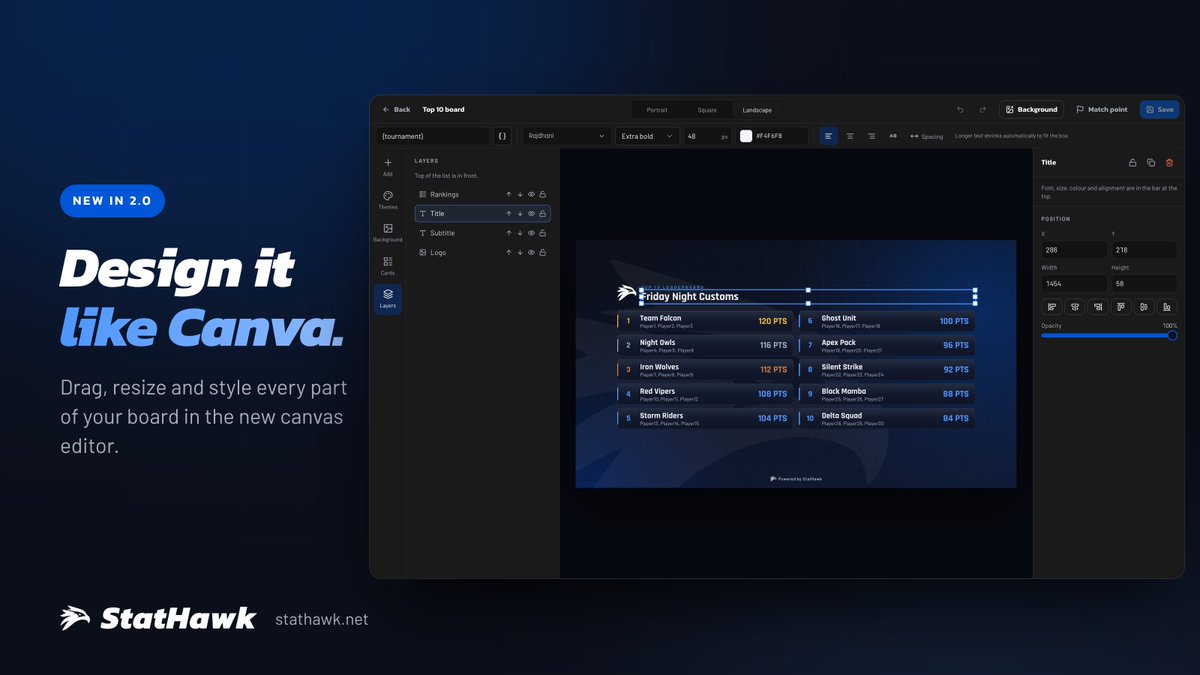The height and width of the screenshot is (675, 1200).
Task: Open the Cards panel
Action: (x=388, y=265)
